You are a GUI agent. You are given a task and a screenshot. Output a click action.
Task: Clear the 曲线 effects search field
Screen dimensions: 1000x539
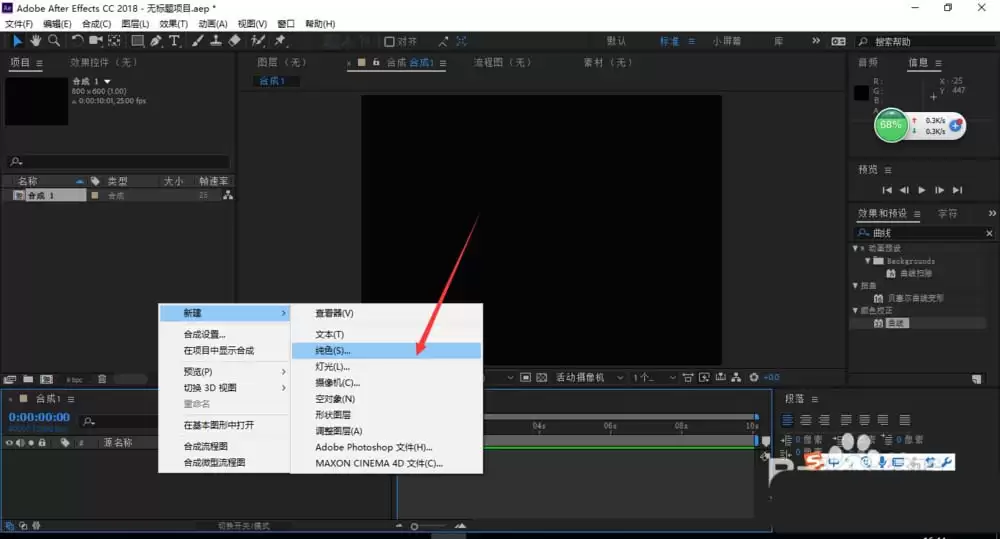point(989,233)
